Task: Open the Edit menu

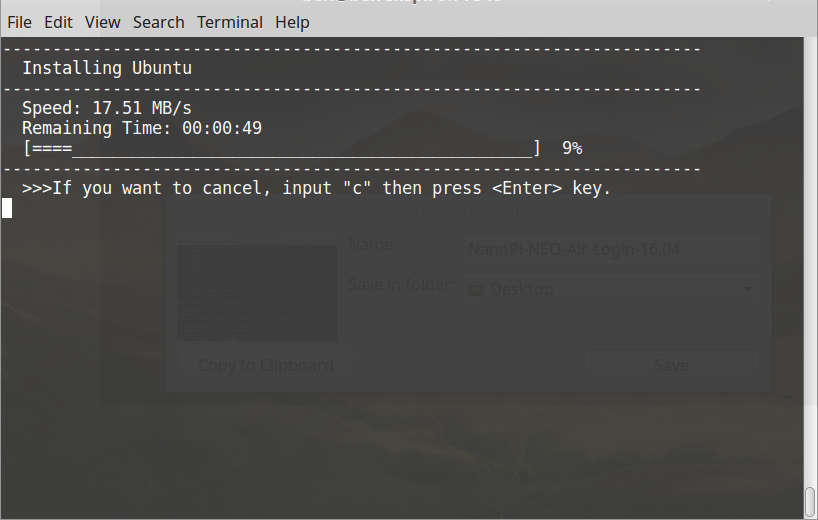Action: point(58,22)
